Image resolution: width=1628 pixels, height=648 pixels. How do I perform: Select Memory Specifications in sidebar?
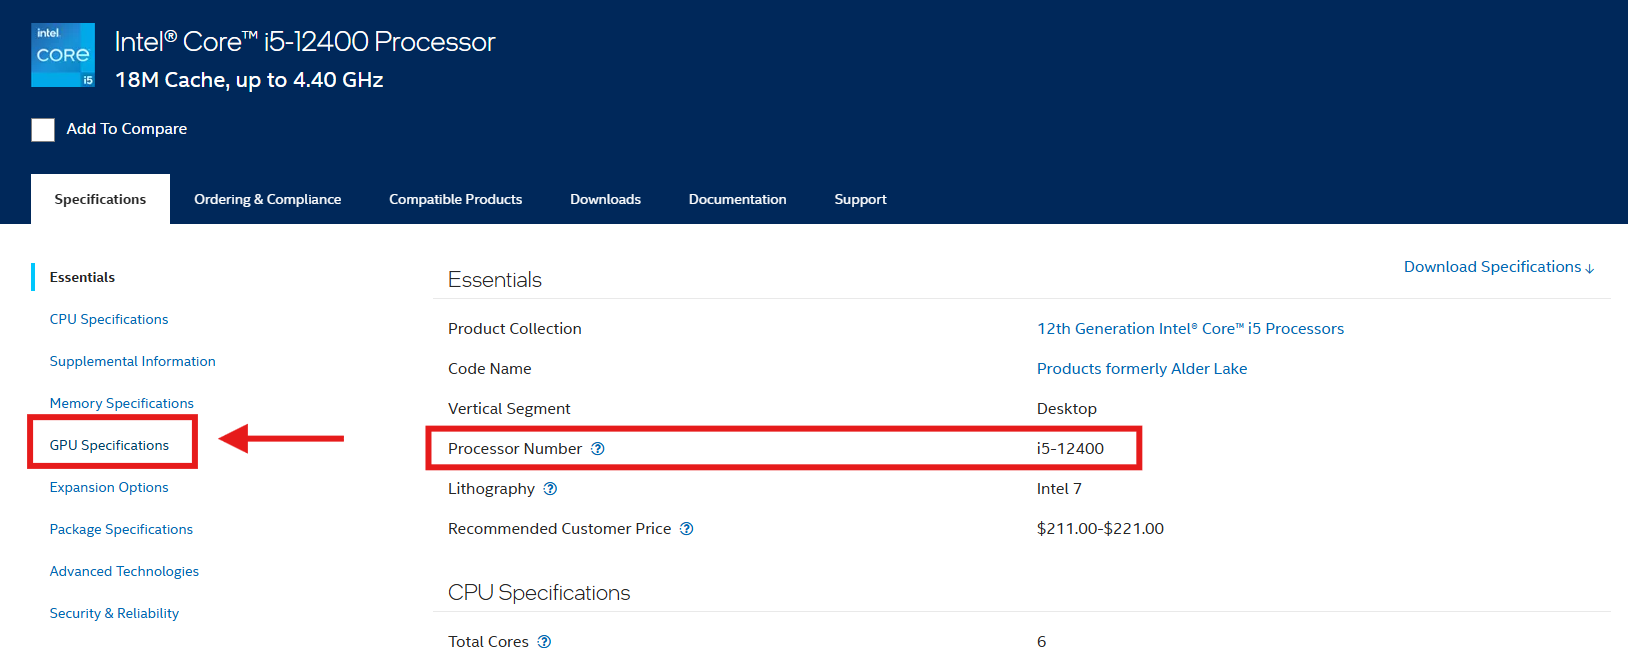(121, 403)
